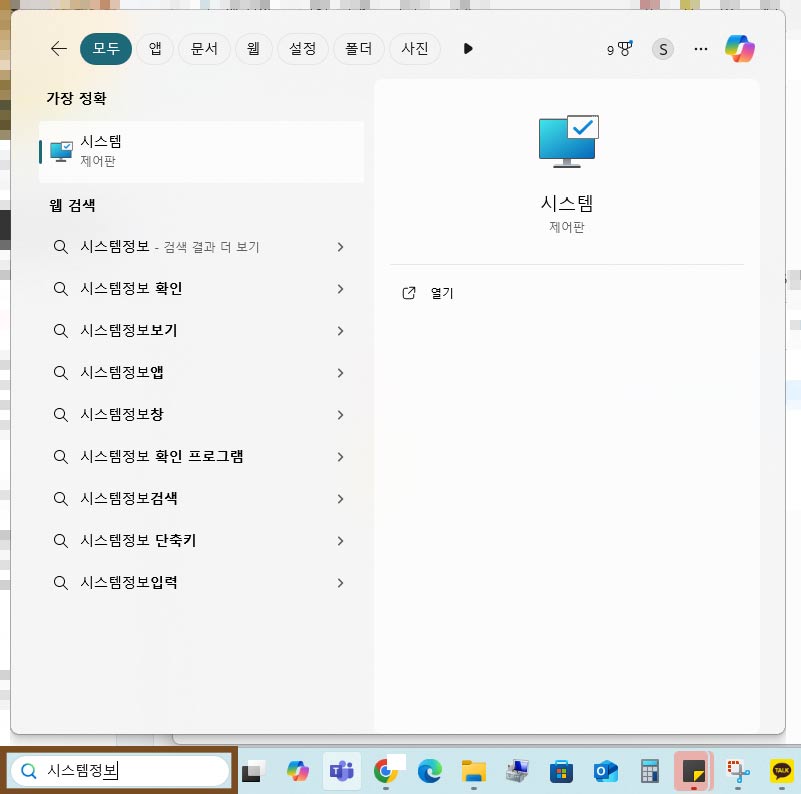Expand the '시스템정보 확인' web search suggestion
The height and width of the screenshot is (794, 801).
(340, 288)
